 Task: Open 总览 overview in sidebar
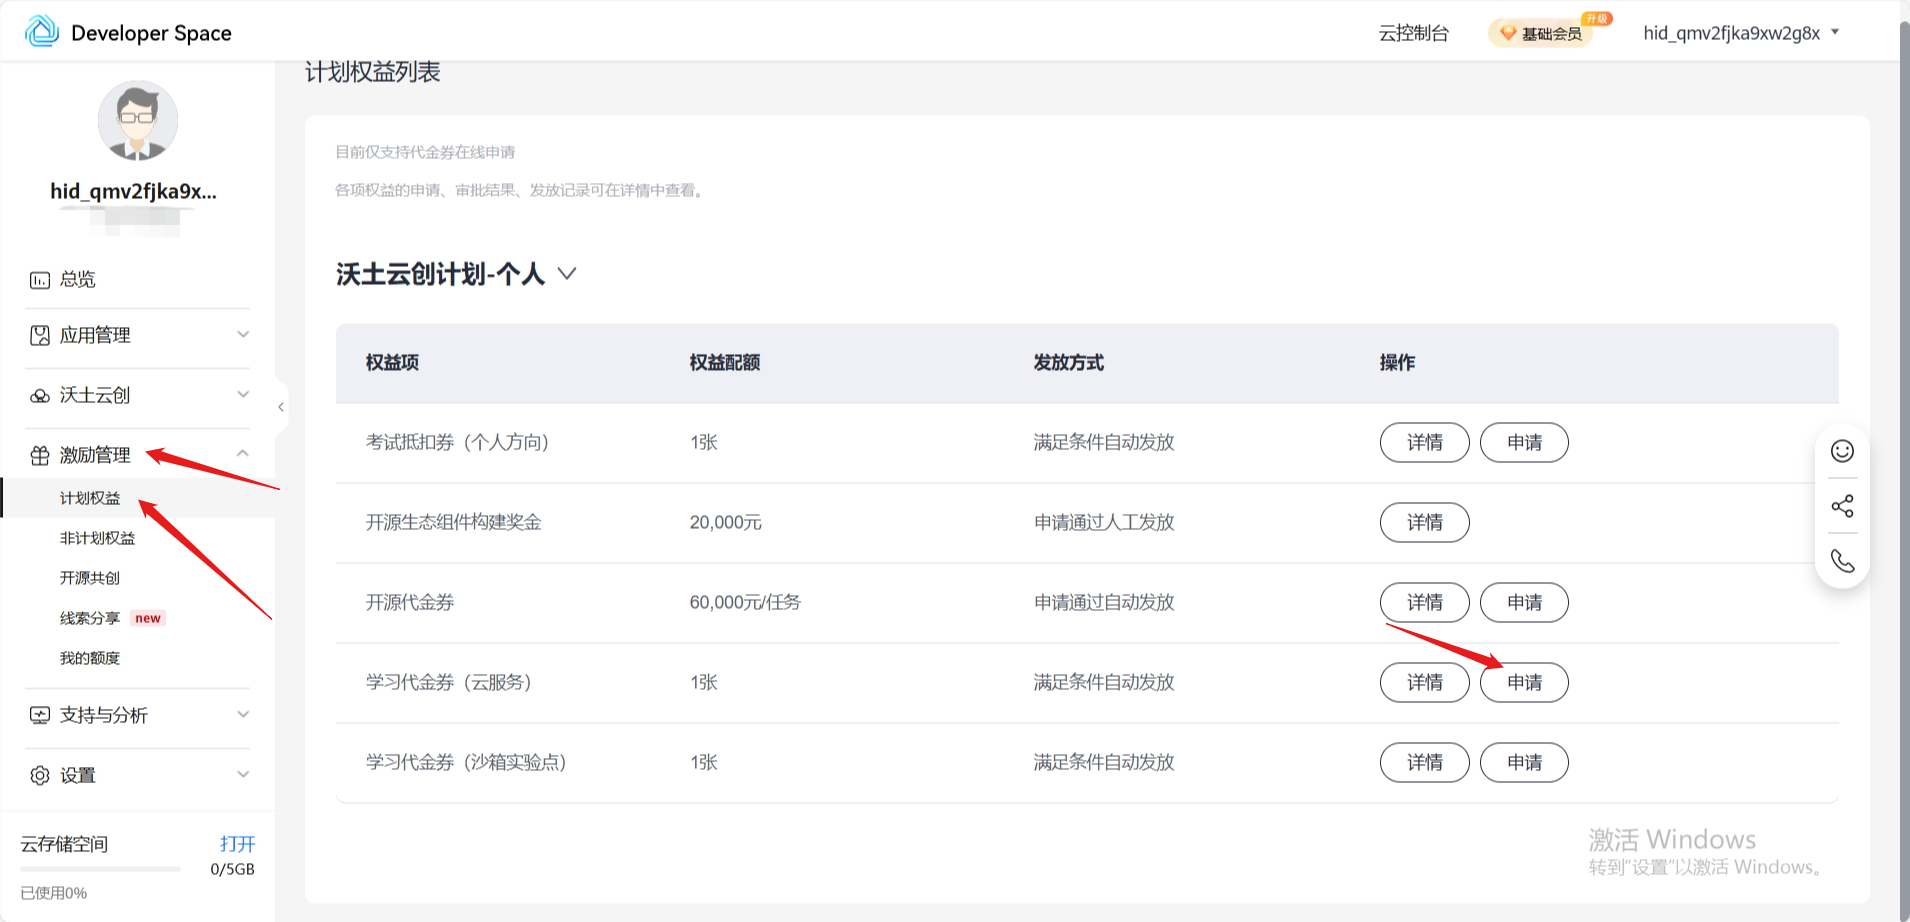pyautogui.click(x=78, y=279)
